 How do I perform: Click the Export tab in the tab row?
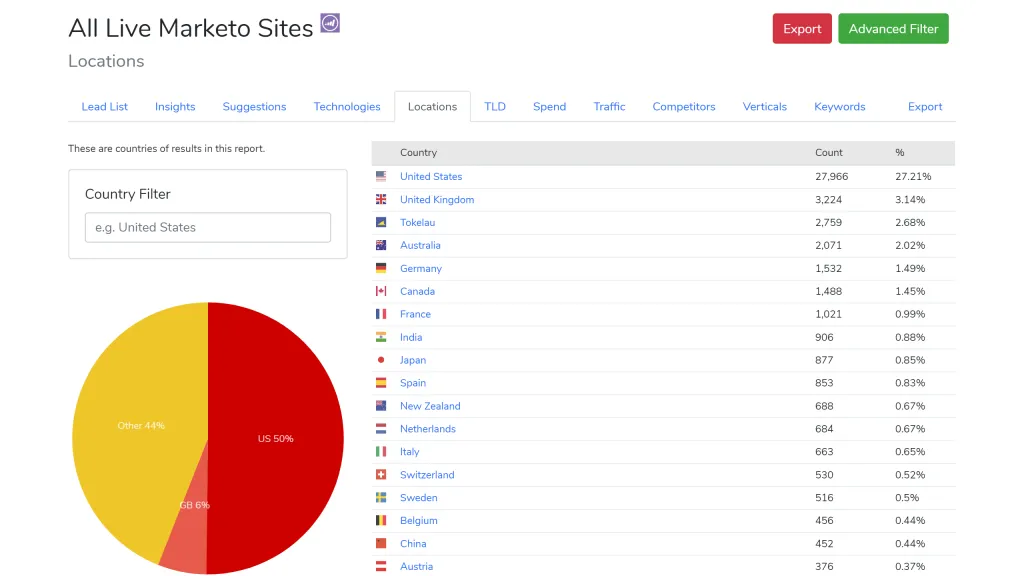pyautogui.click(x=925, y=106)
